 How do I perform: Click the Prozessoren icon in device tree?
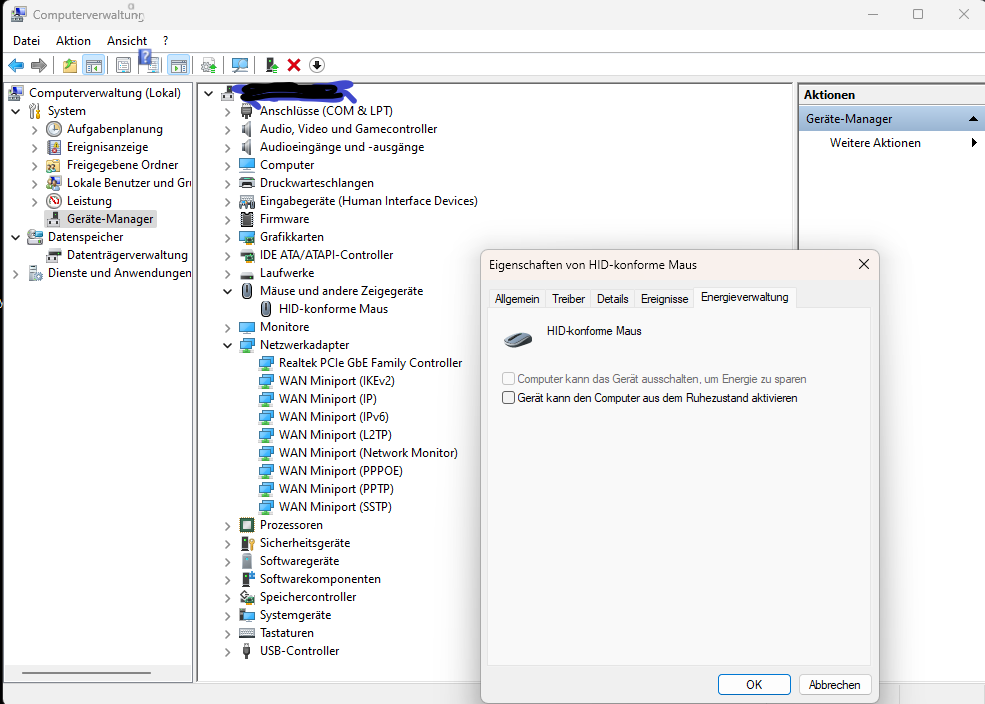point(247,525)
